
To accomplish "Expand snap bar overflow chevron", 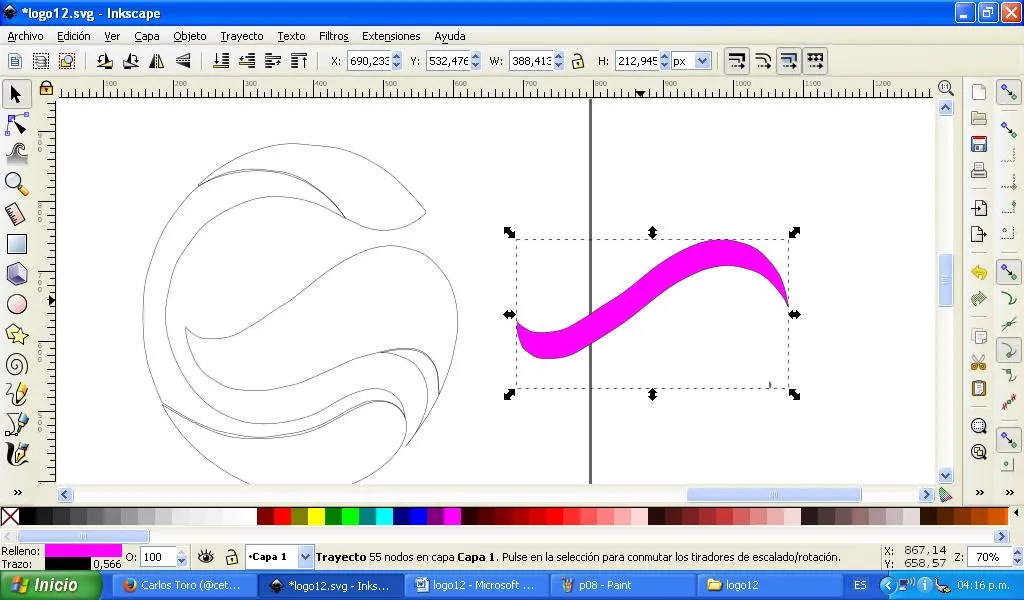I will (x=1010, y=492).
